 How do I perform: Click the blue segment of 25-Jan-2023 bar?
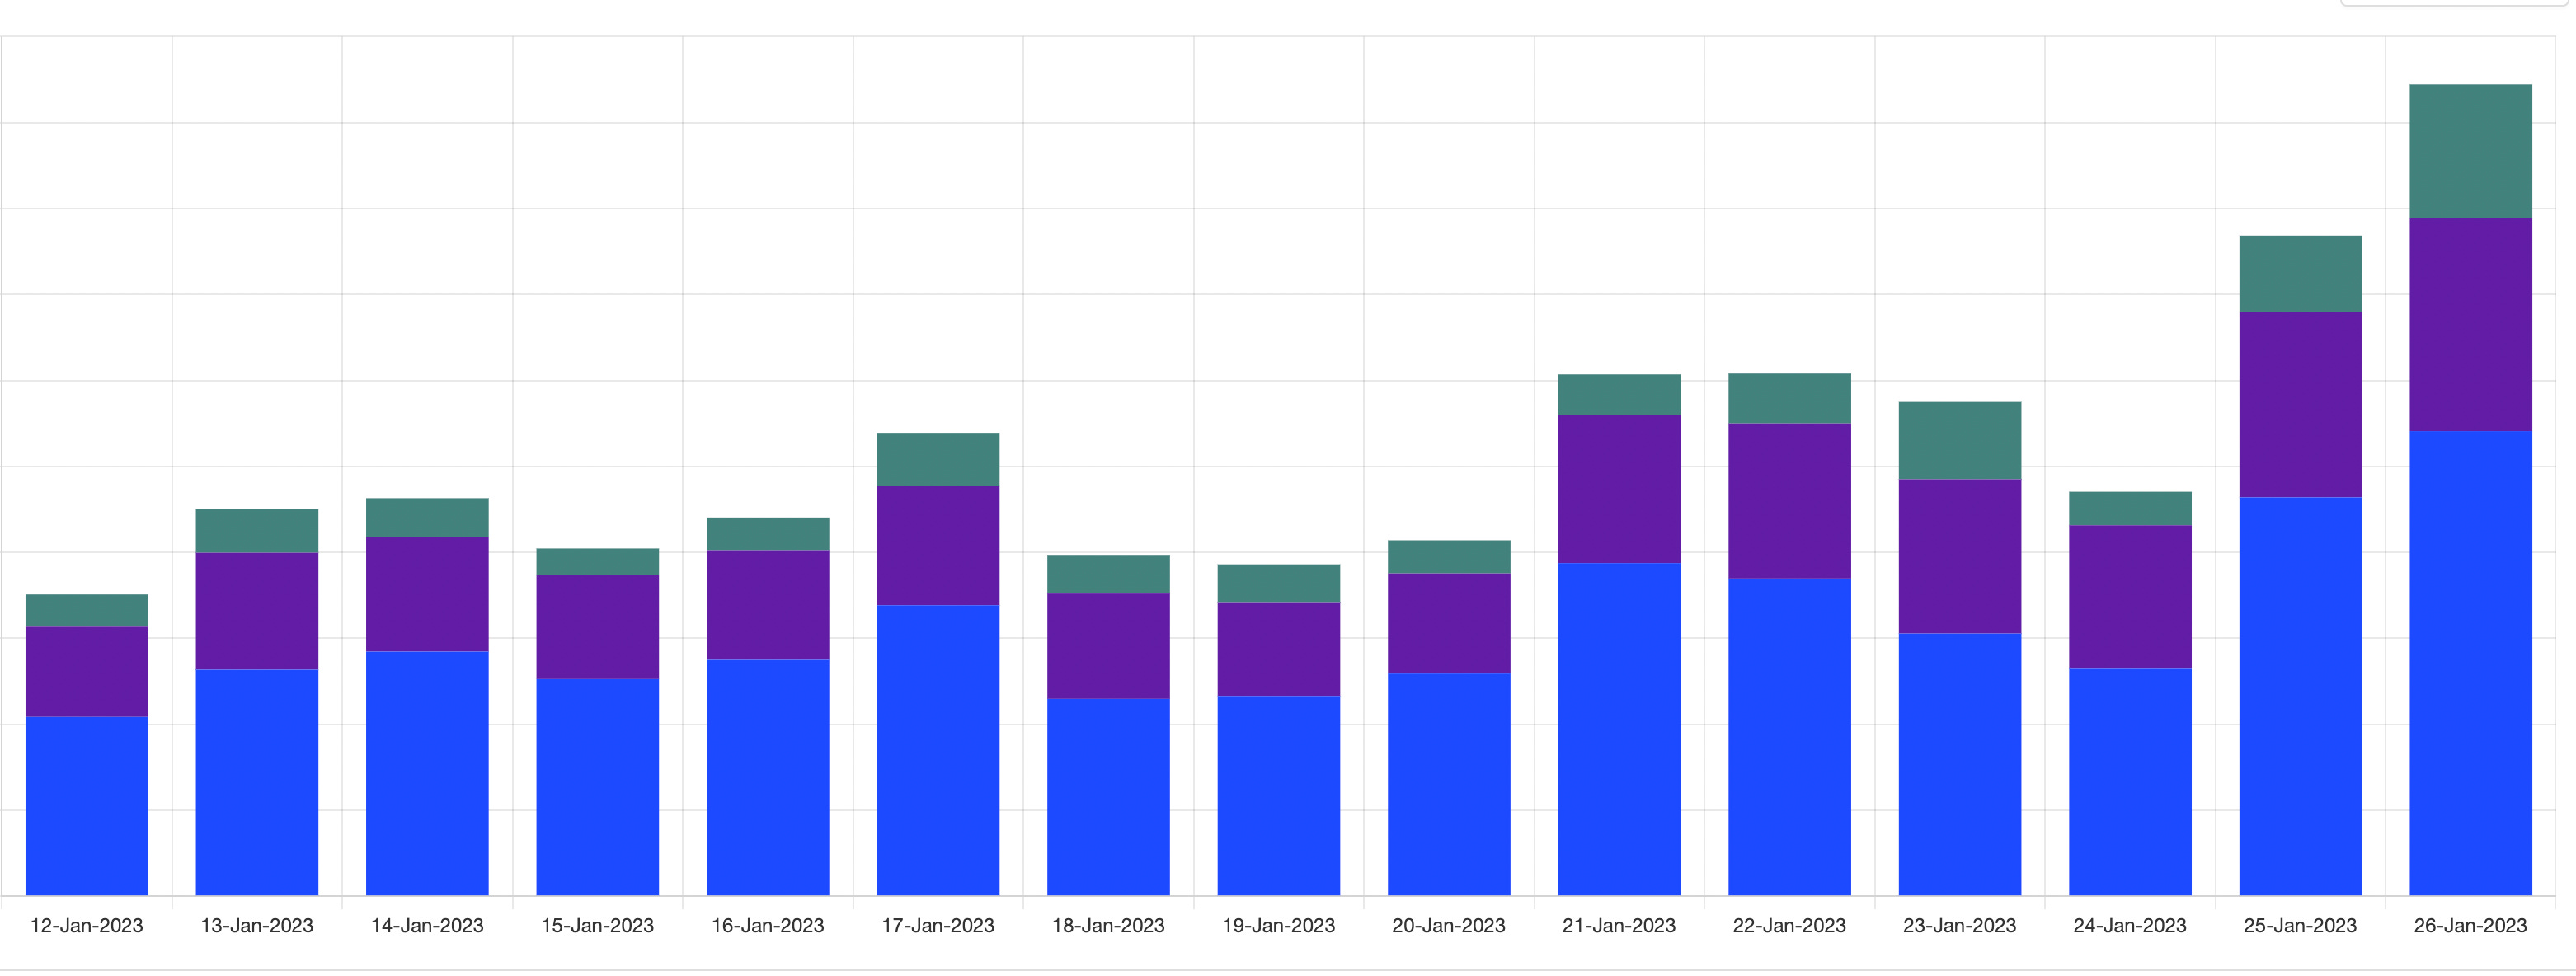2300,696
